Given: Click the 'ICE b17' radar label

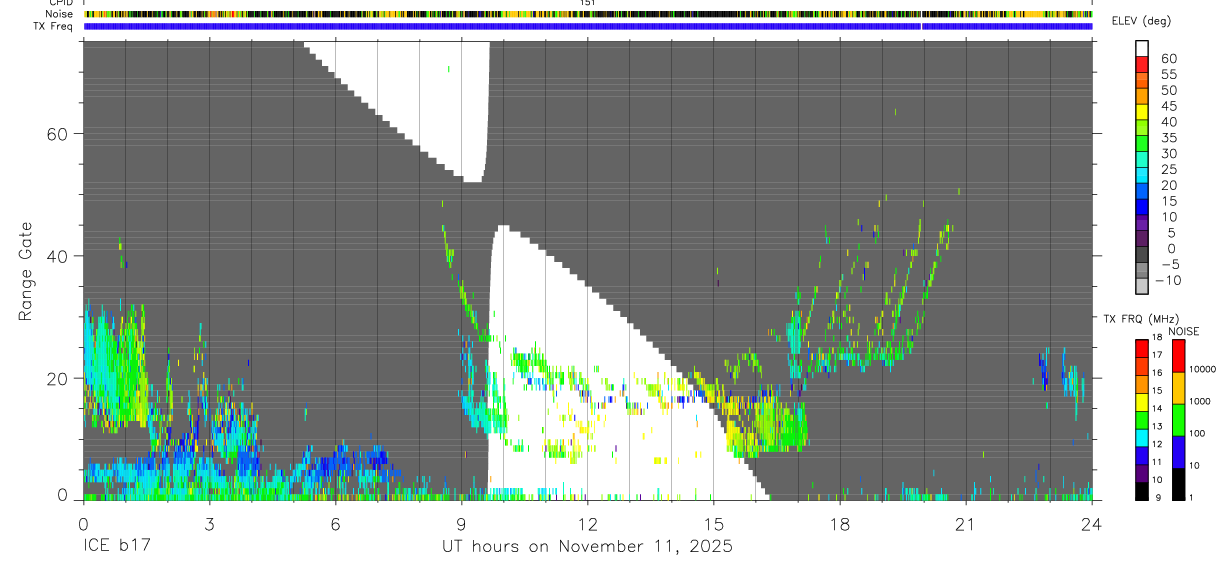Looking at the screenshot, I should (117, 547).
